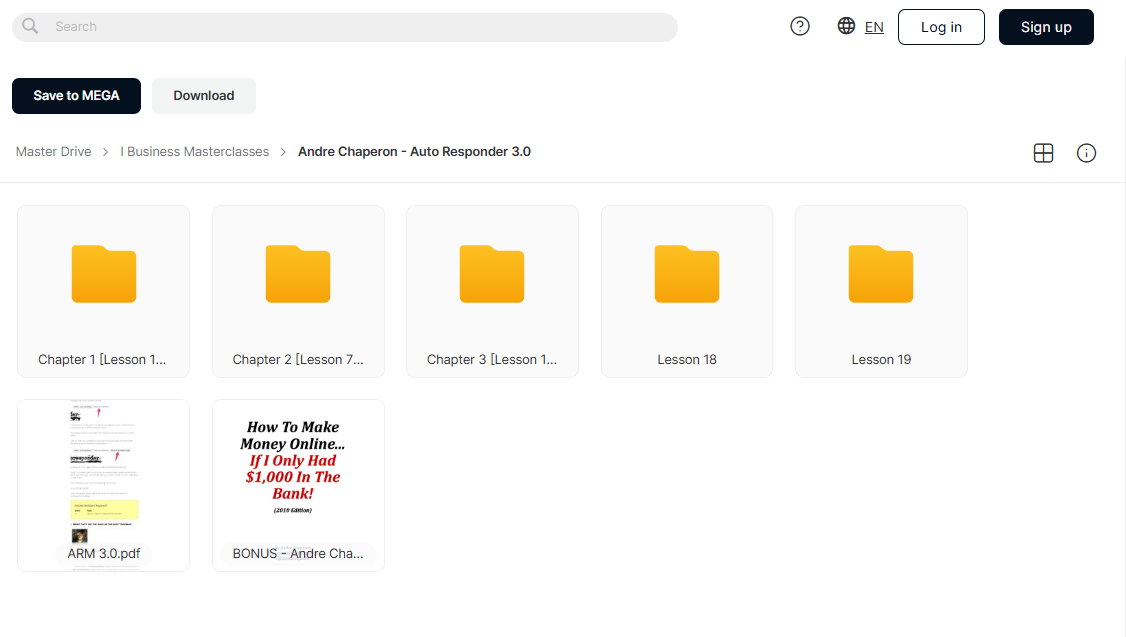Select the 'Lesson 18' label

[687, 360]
